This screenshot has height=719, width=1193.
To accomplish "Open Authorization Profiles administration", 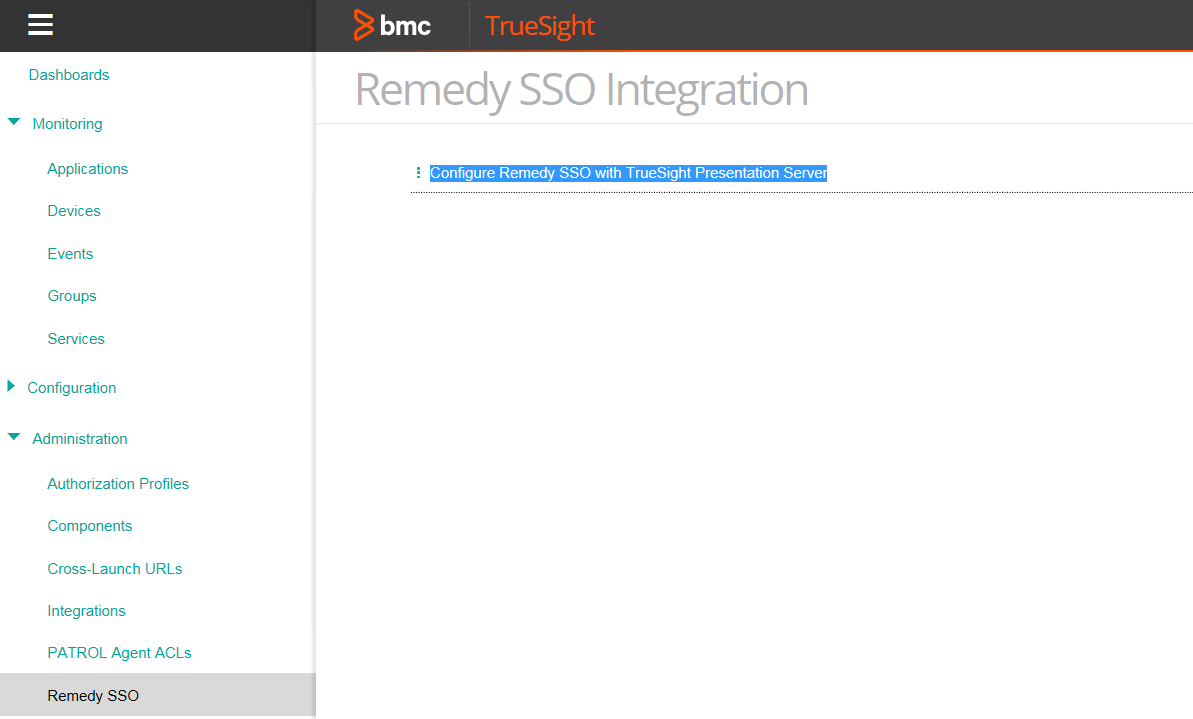I will 118,483.
